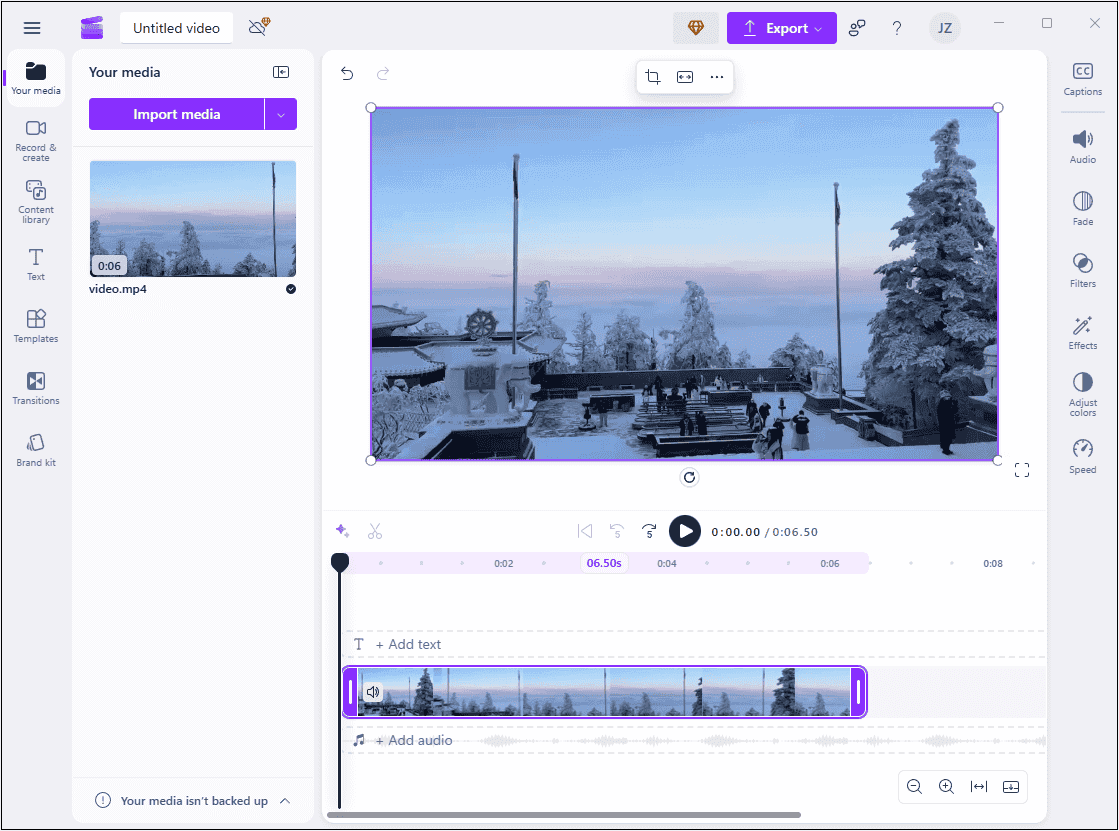Split the clip with the scissors tool
Image resolution: width=1119 pixels, height=831 pixels.
pyautogui.click(x=375, y=531)
